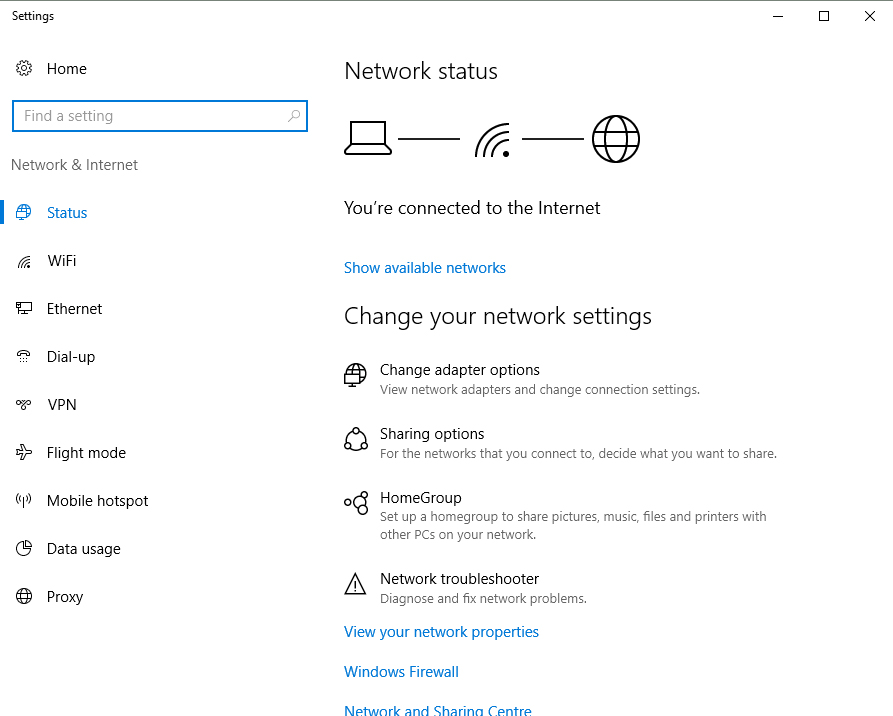Open the Change adapter options setting

[x=459, y=370]
